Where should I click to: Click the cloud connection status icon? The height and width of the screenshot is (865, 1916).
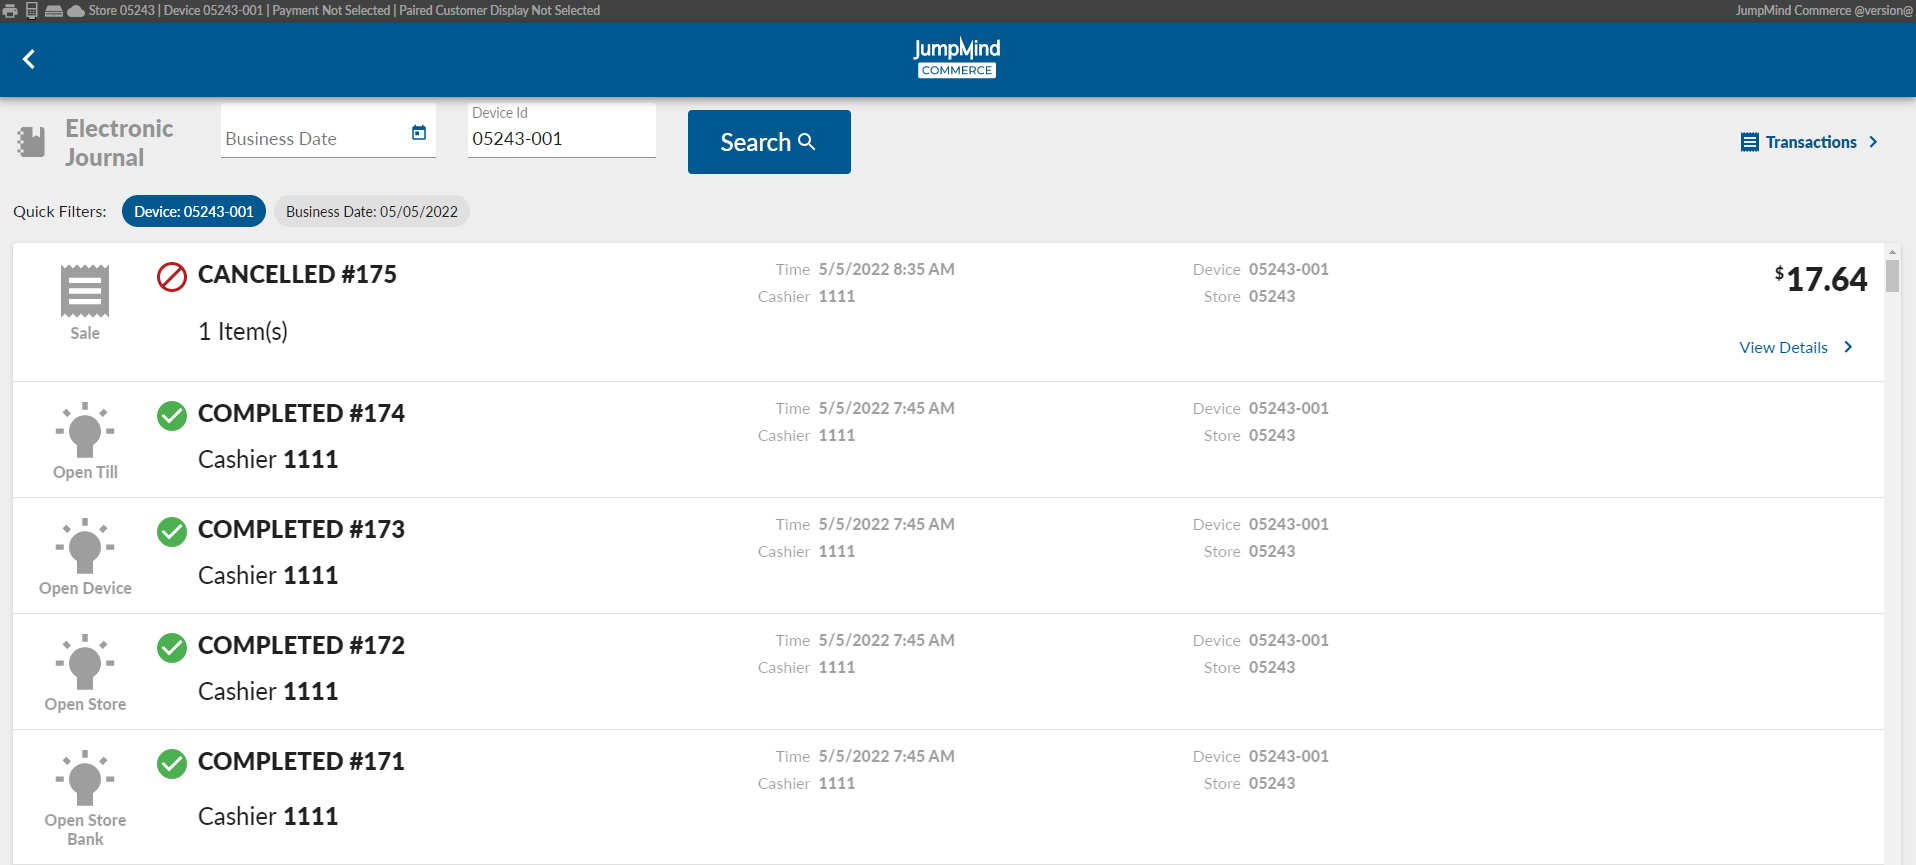coord(76,11)
